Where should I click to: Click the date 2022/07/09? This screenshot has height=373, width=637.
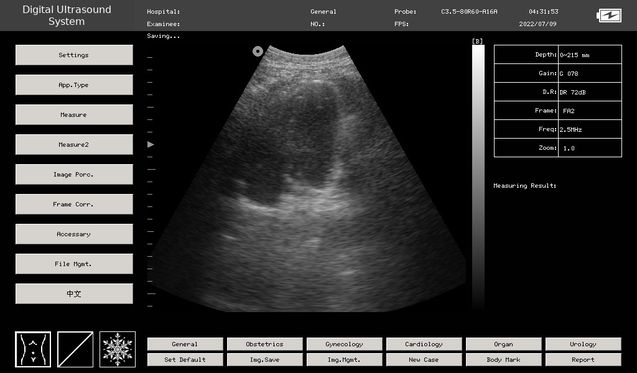pos(537,24)
